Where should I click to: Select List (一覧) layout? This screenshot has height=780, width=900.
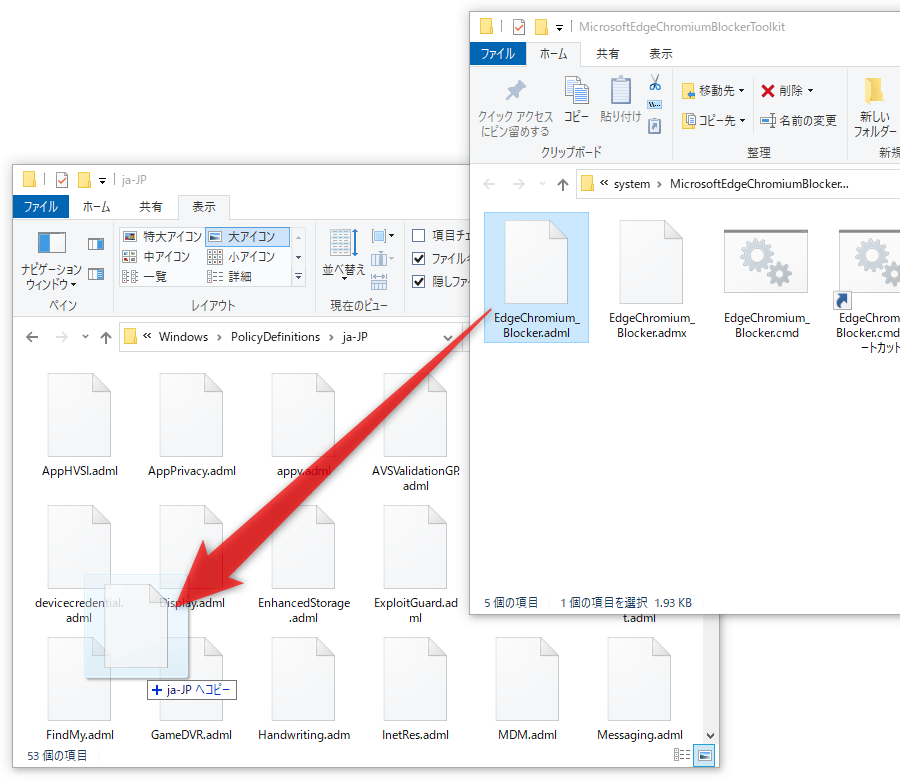[x=145, y=277]
